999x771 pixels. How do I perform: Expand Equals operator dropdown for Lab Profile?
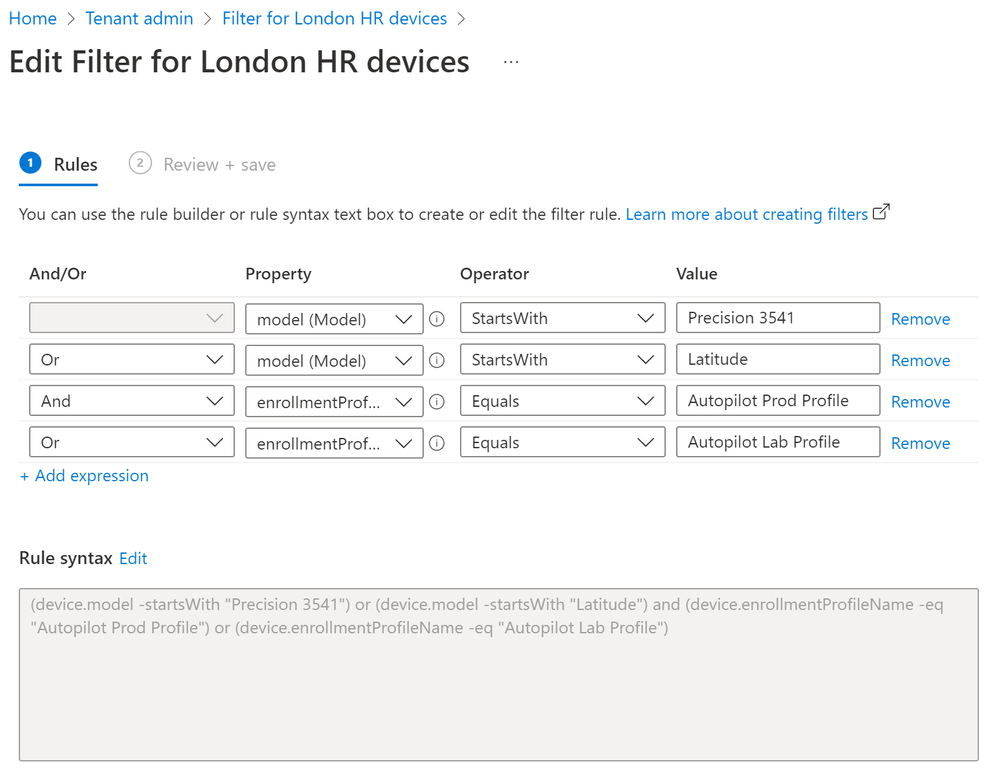click(562, 443)
